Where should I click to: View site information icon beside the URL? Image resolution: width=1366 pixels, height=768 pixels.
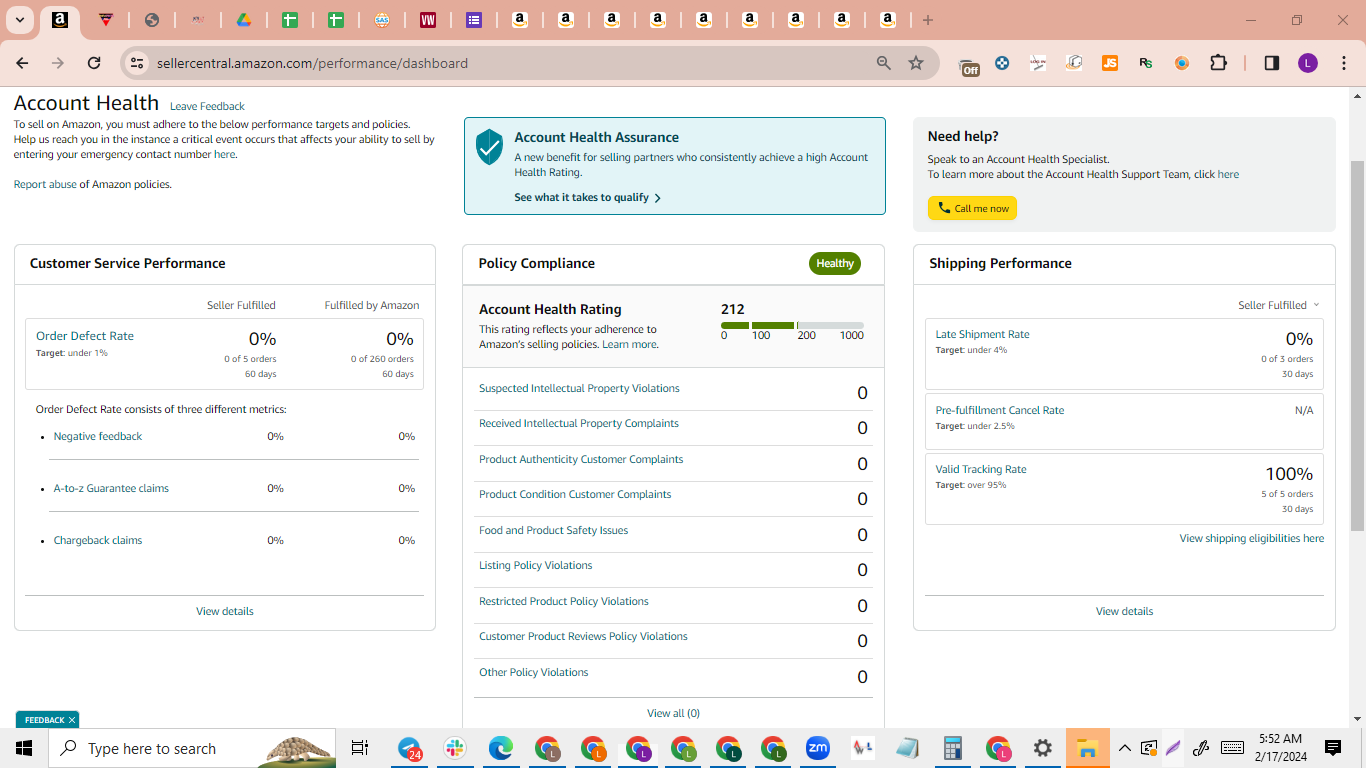tap(138, 63)
